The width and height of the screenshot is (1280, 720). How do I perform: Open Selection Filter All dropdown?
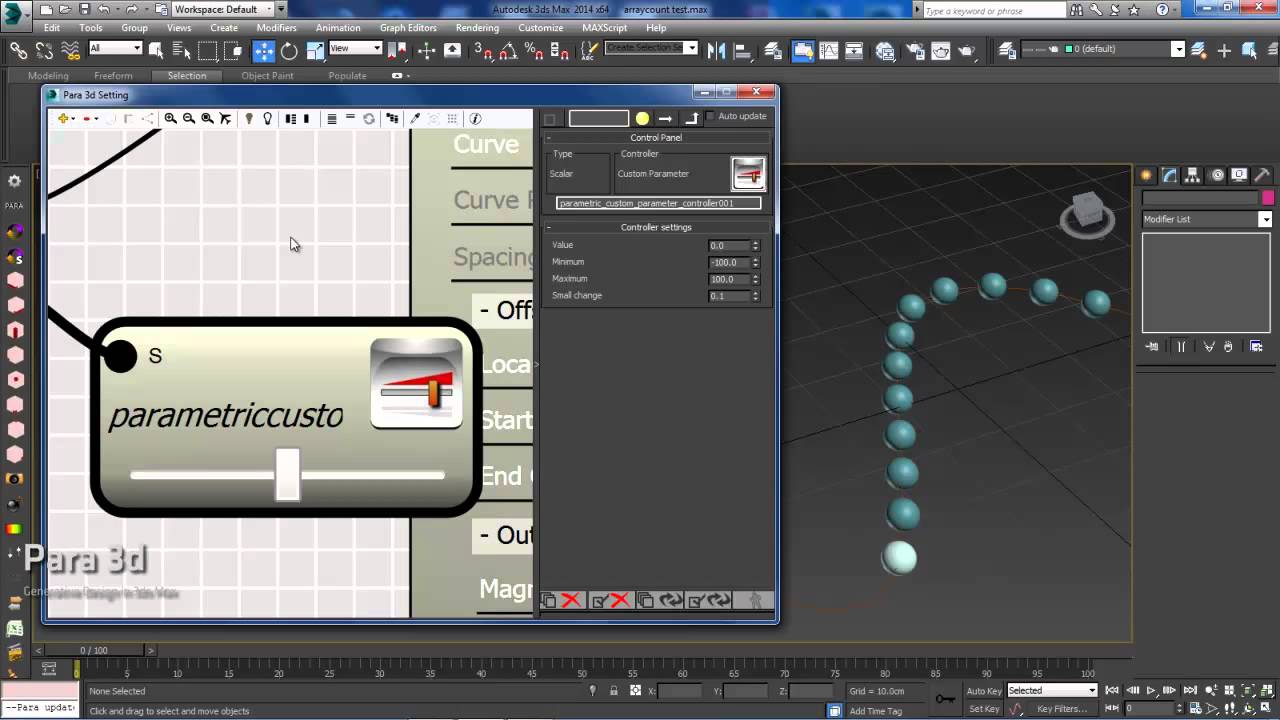tap(115, 48)
